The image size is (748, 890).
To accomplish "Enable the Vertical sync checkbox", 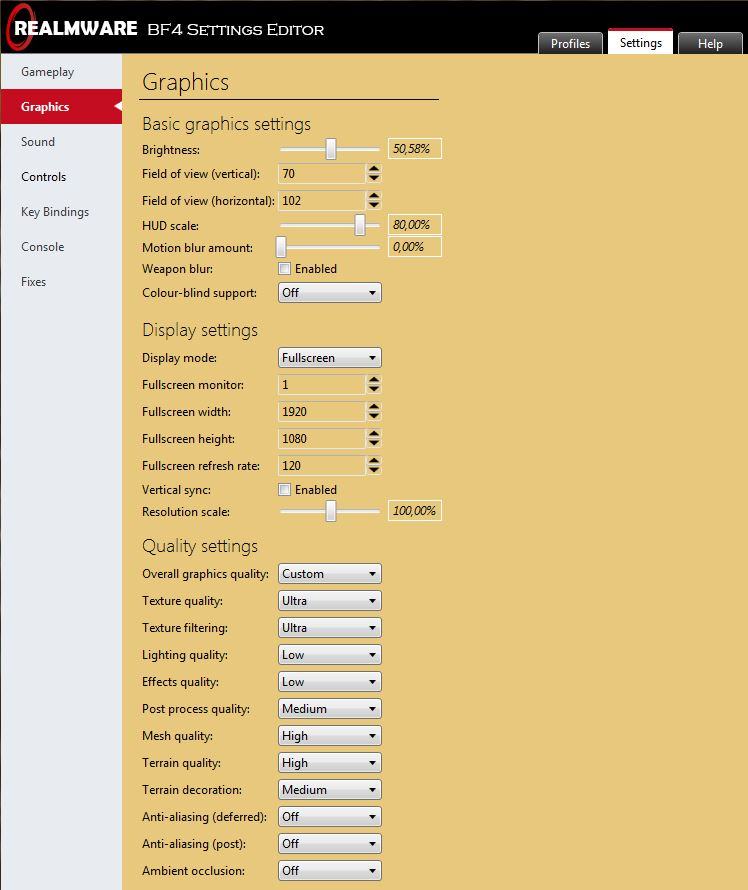I will 284,489.
